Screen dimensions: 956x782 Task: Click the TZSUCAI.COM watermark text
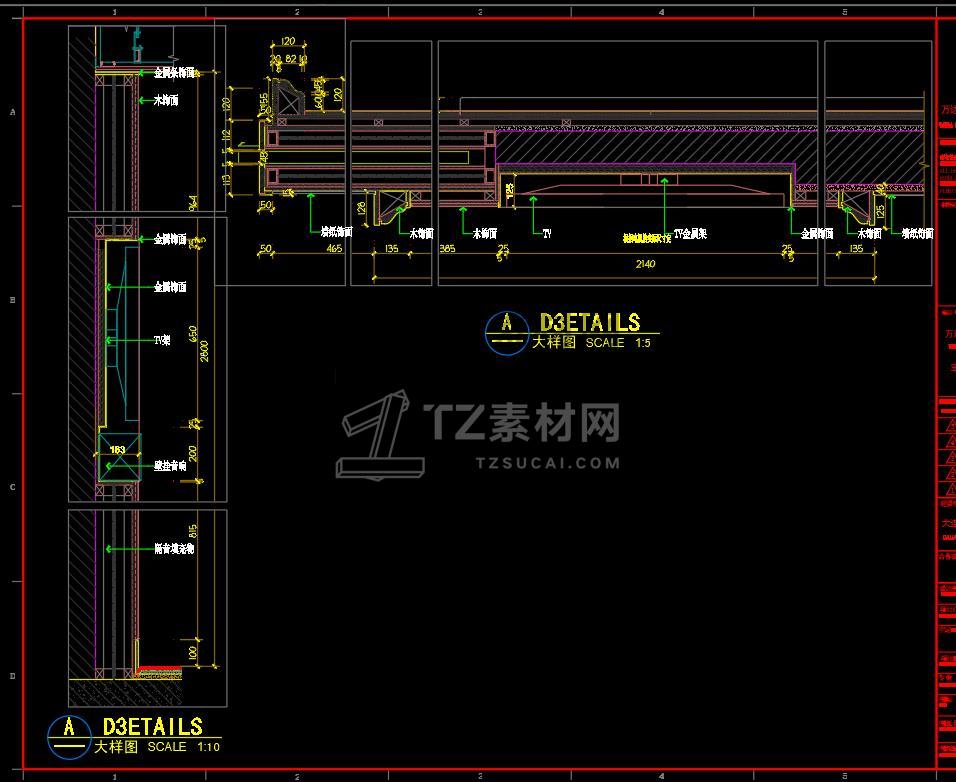(548, 463)
